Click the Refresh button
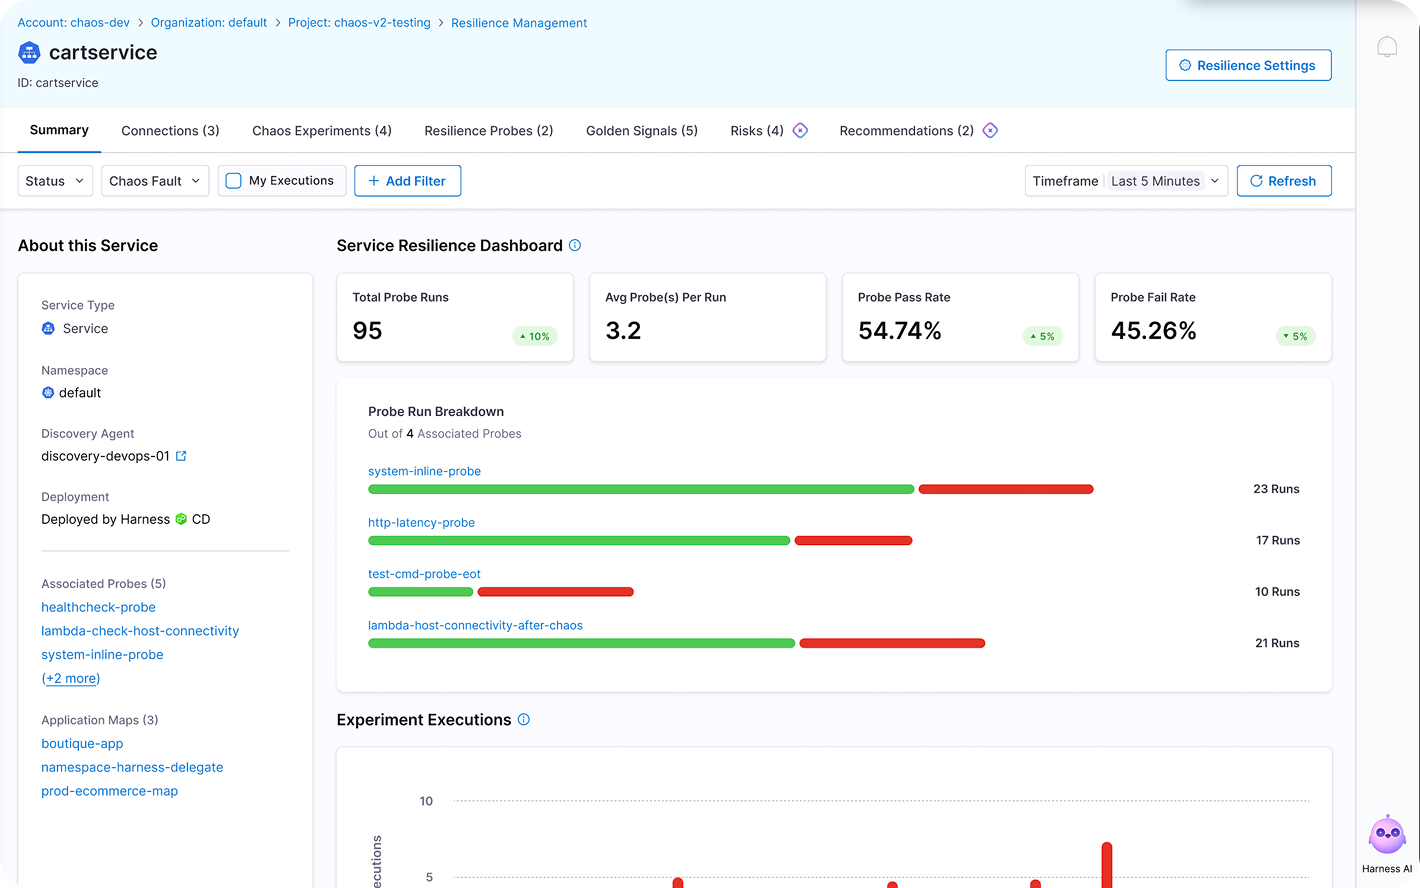1420x888 pixels. pyautogui.click(x=1284, y=181)
